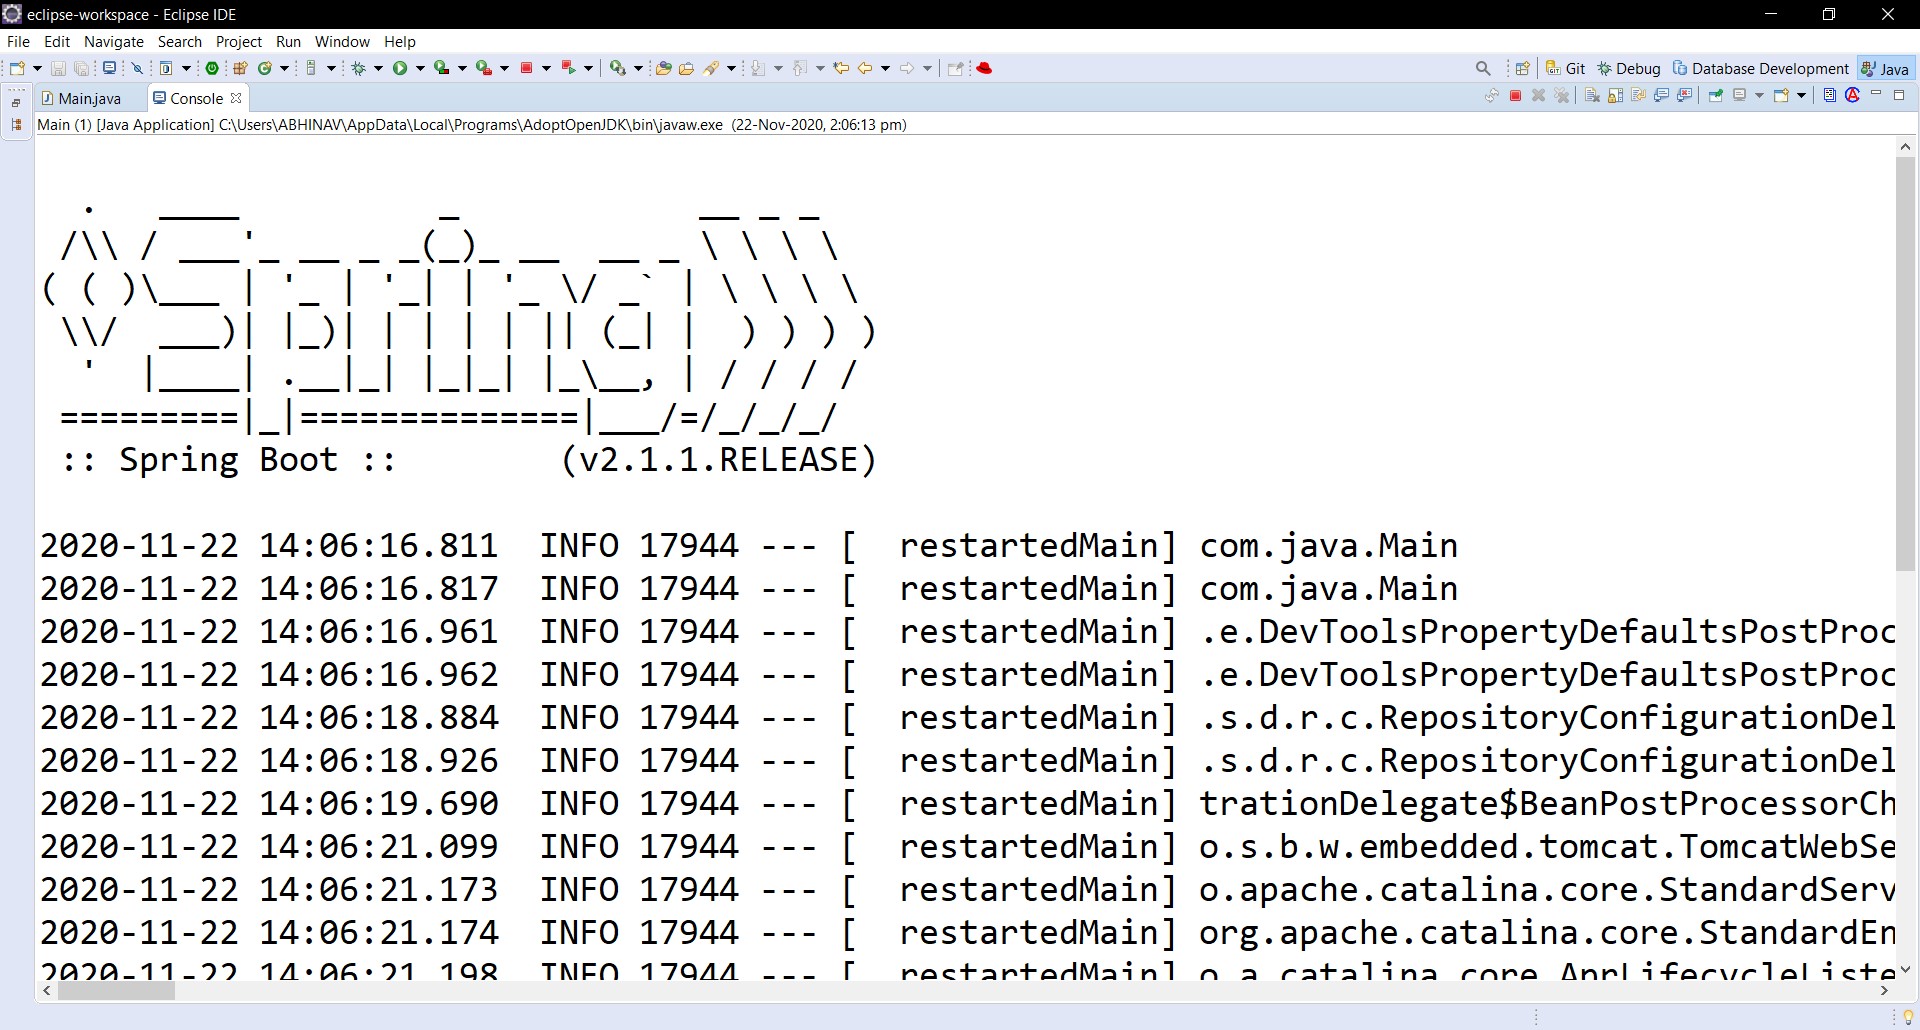The image size is (1920, 1030).
Task: Toggle Show Console on standard error change
Action: click(x=1684, y=96)
